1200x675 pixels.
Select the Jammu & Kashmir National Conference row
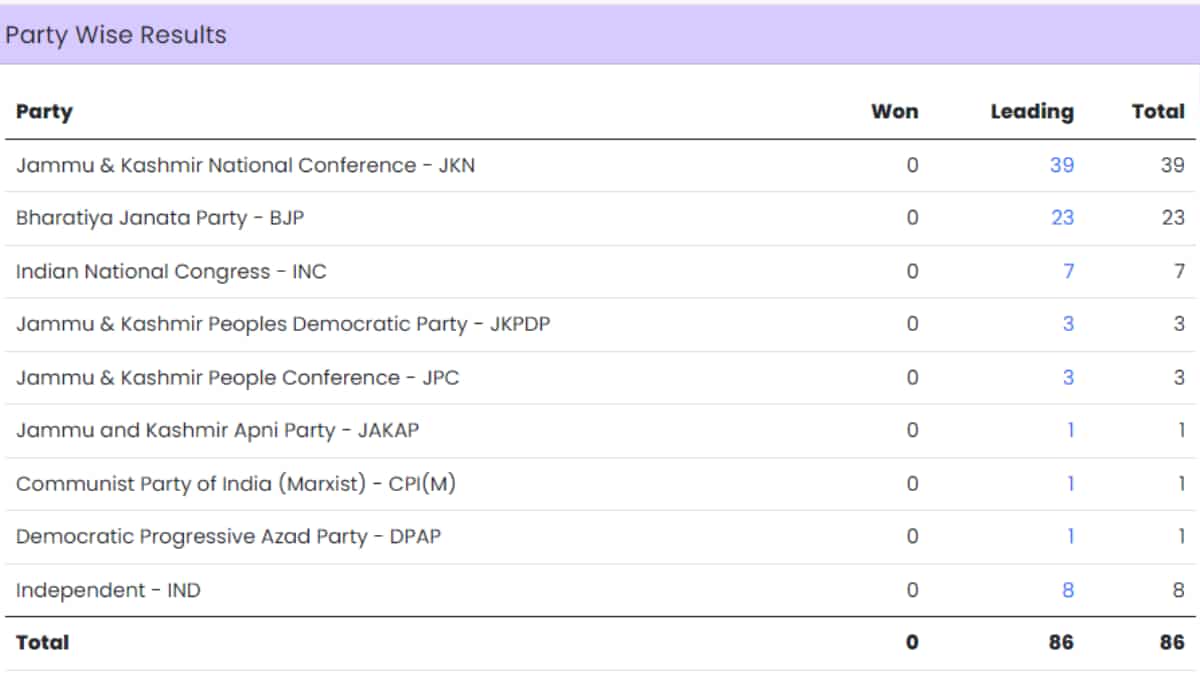(600, 165)
